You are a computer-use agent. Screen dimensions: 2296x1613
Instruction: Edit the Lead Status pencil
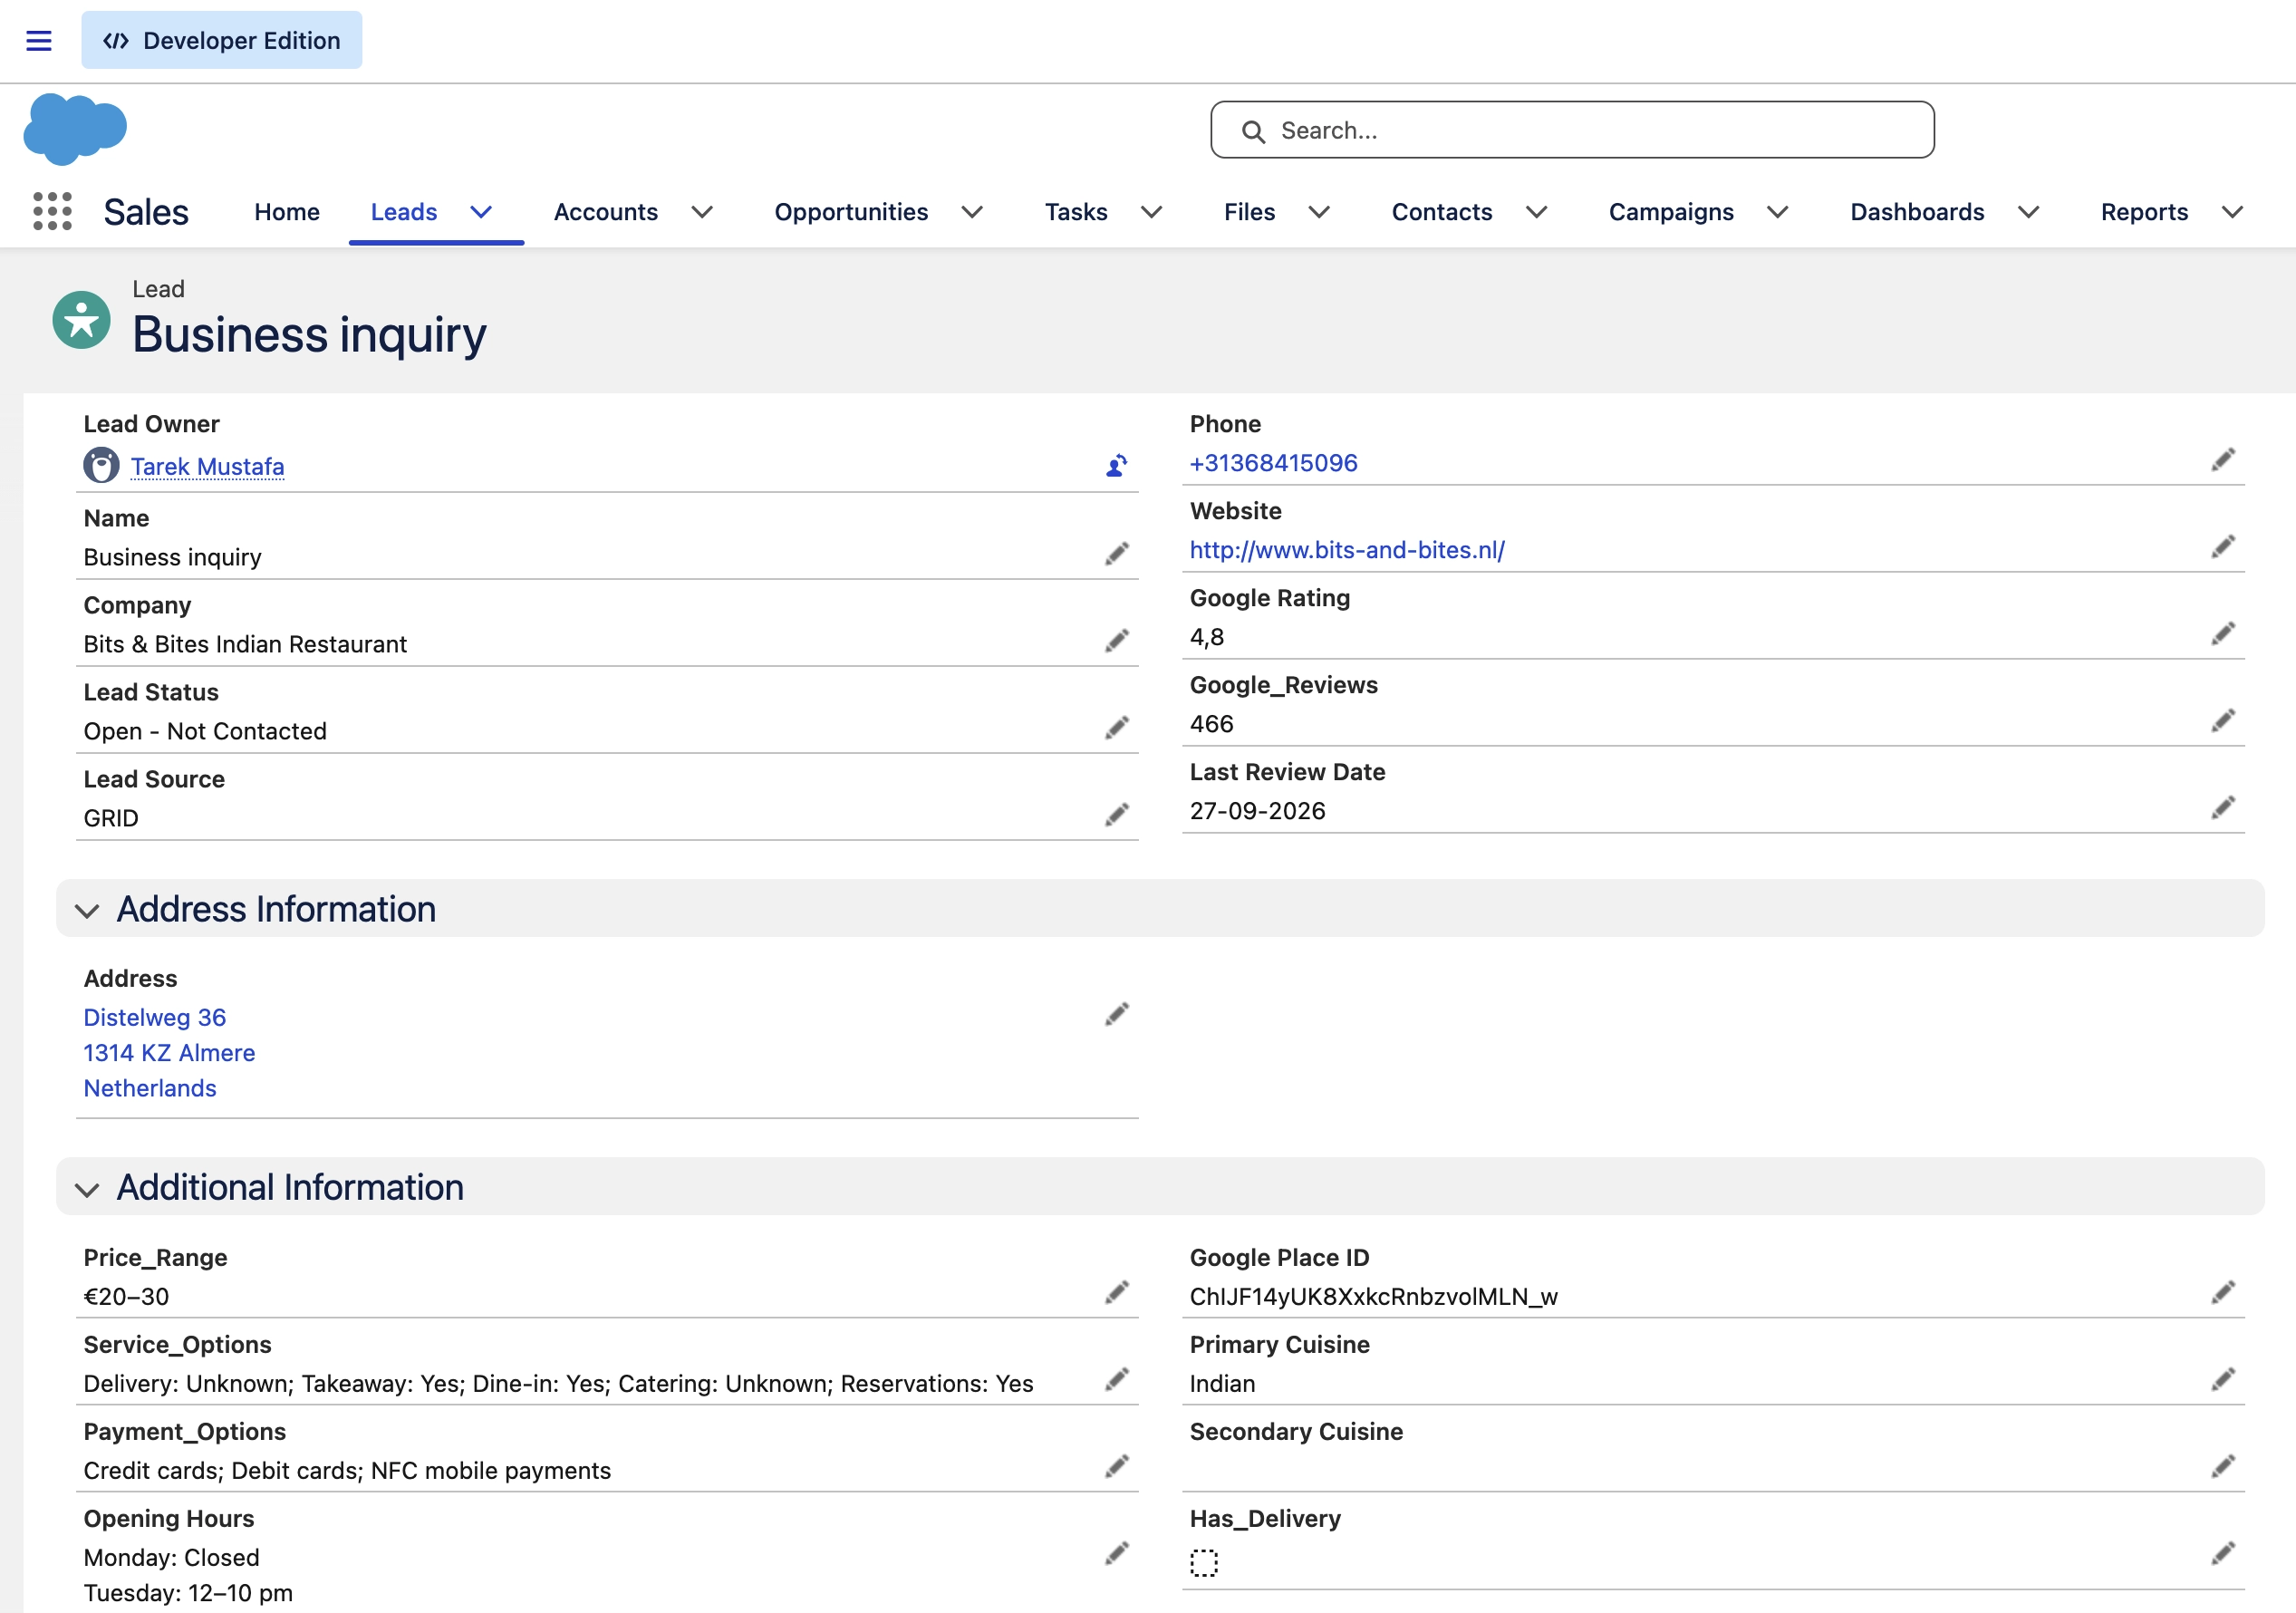1117,728
